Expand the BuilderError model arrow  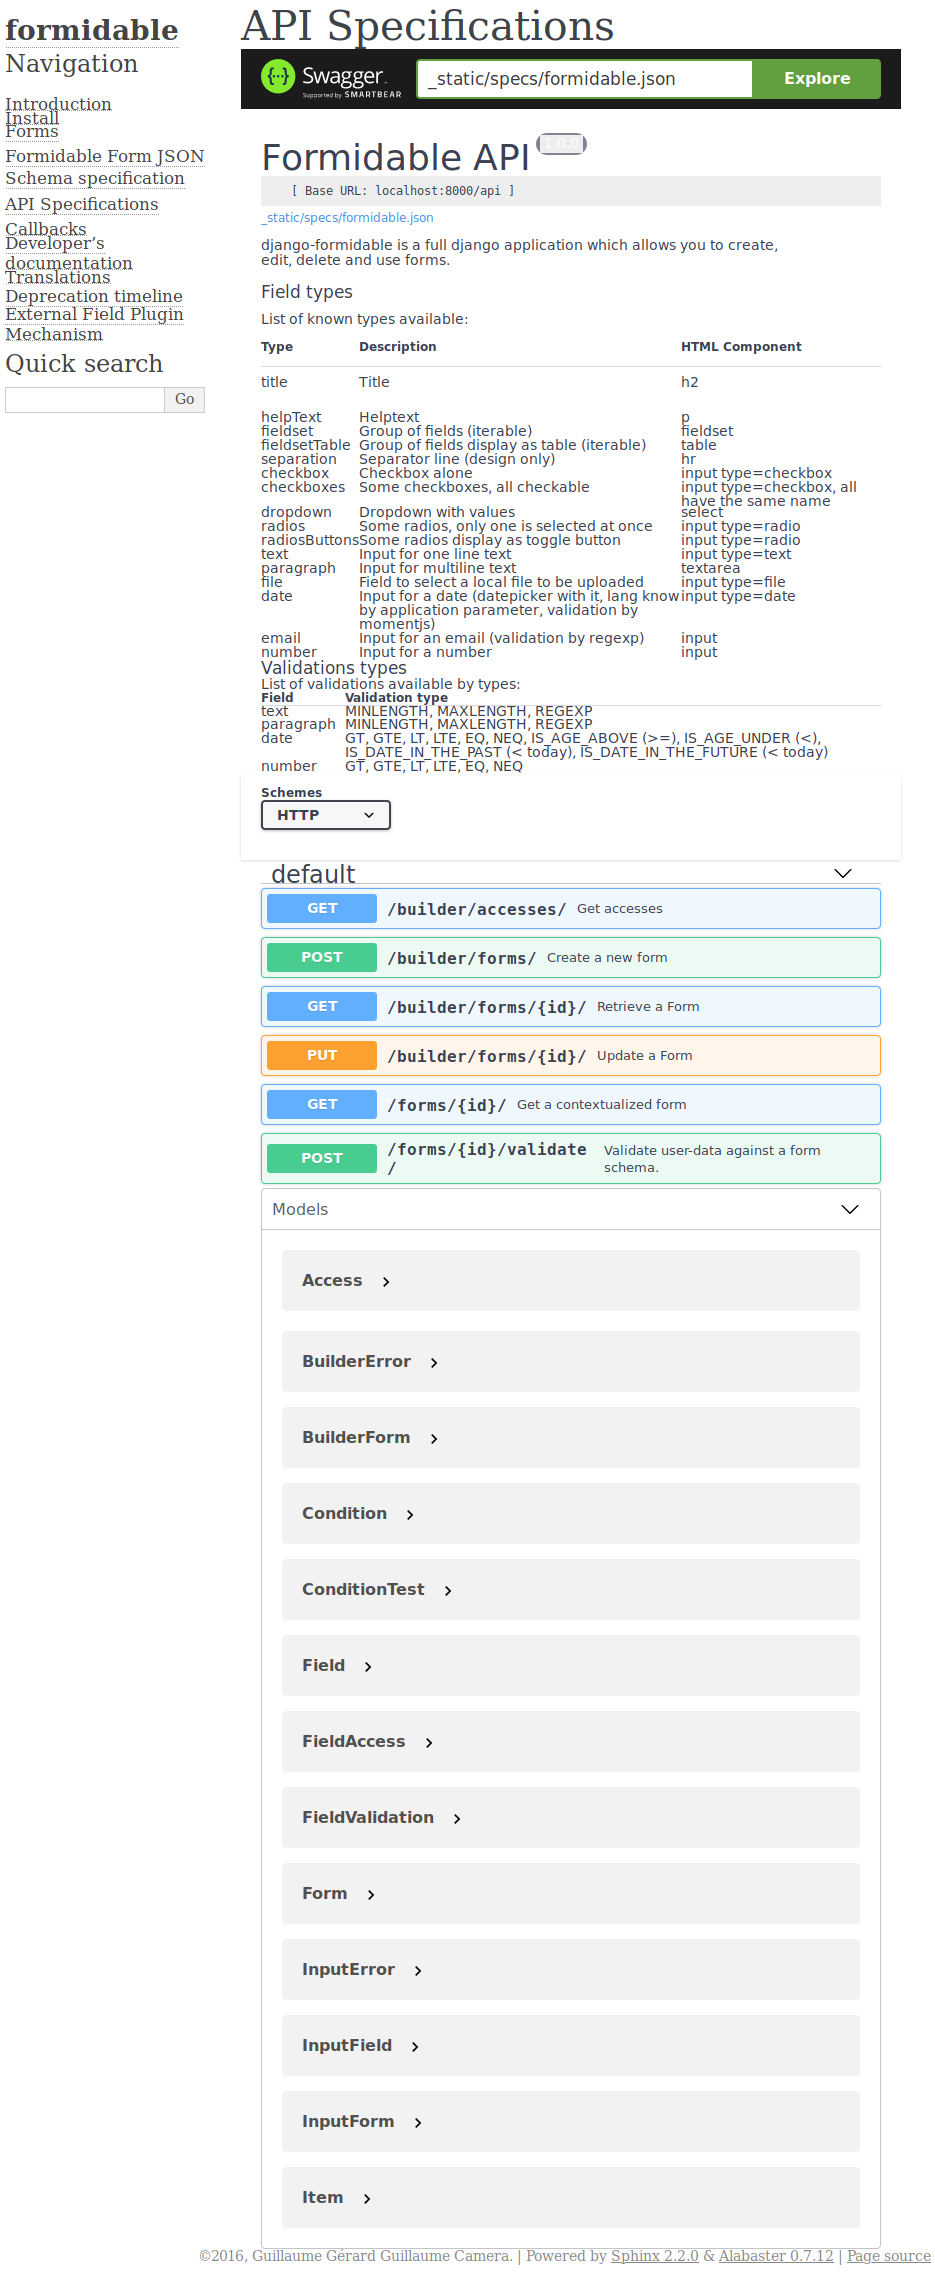(434, 1362)
